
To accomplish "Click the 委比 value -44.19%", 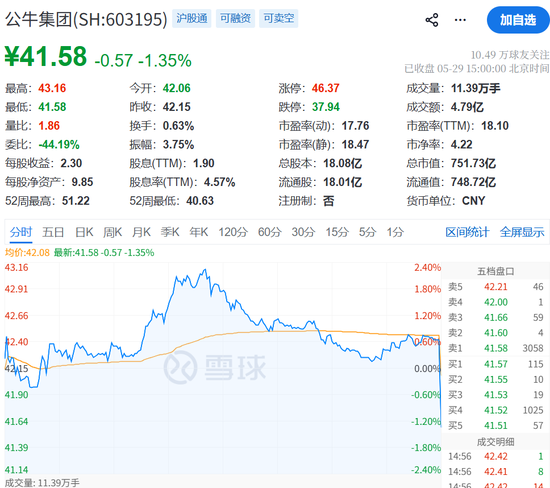I will [x=59, y=145].
